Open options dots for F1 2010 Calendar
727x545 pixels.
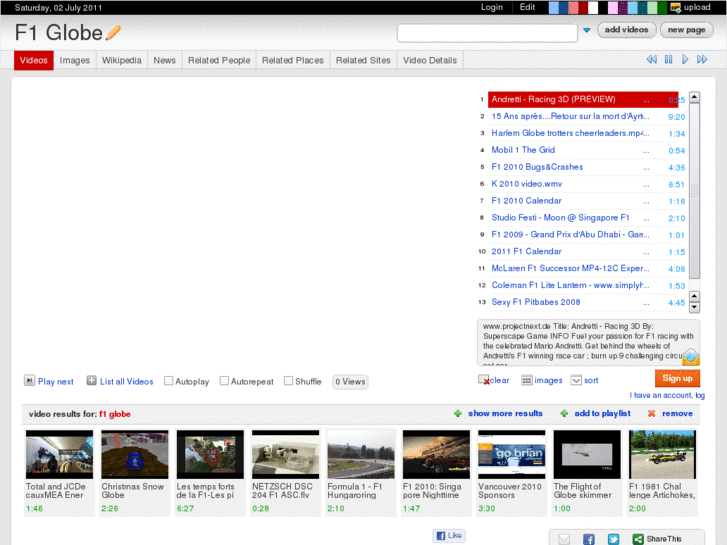tap(646, 202)
